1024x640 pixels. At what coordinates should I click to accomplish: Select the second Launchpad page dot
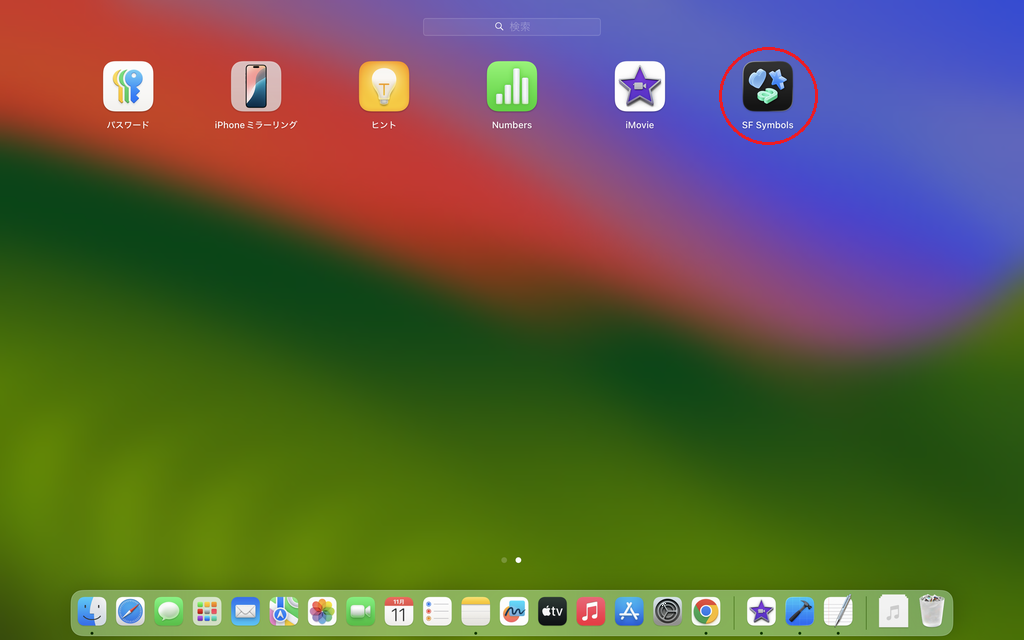click(x=518, y=560)
